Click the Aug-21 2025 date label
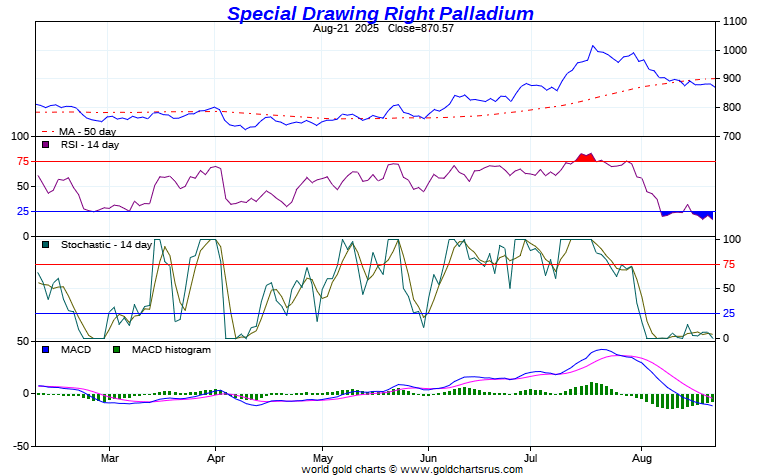Viewport: 760px width, 475px height. click(x=346, y=28)
